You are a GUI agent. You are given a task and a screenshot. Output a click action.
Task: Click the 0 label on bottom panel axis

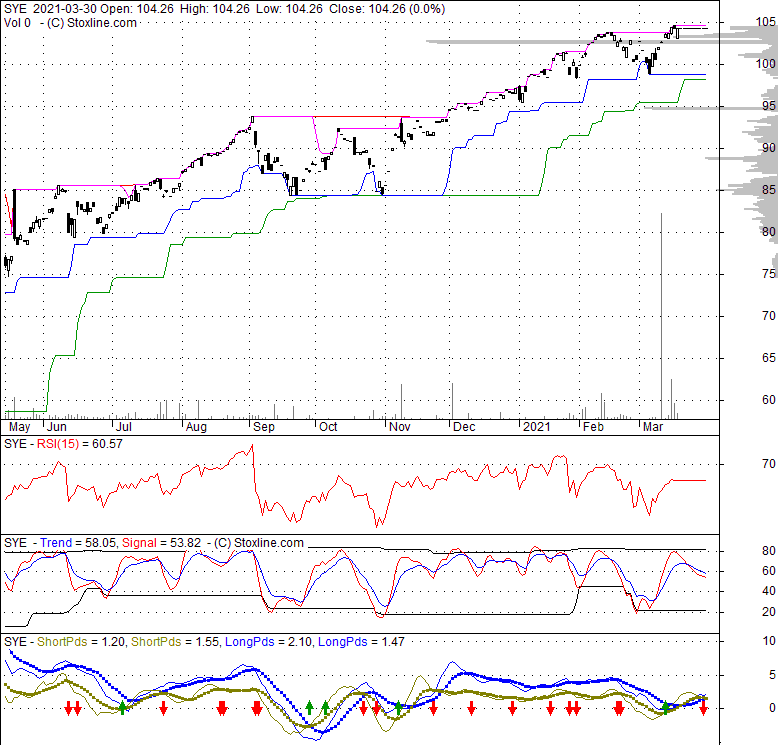(772, 707)
